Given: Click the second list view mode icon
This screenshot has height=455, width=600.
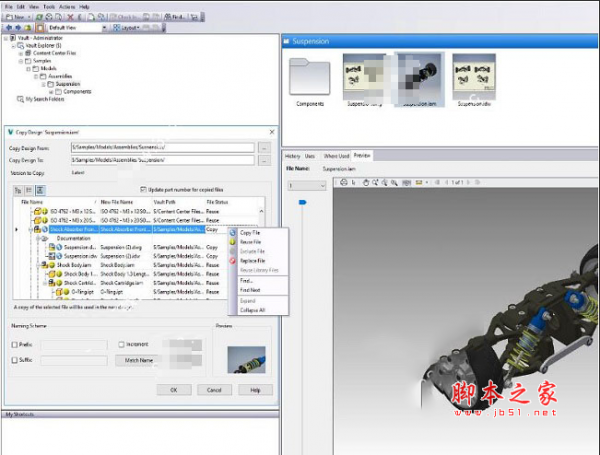Looking at the screenshot, I should (x=29, y=190).
